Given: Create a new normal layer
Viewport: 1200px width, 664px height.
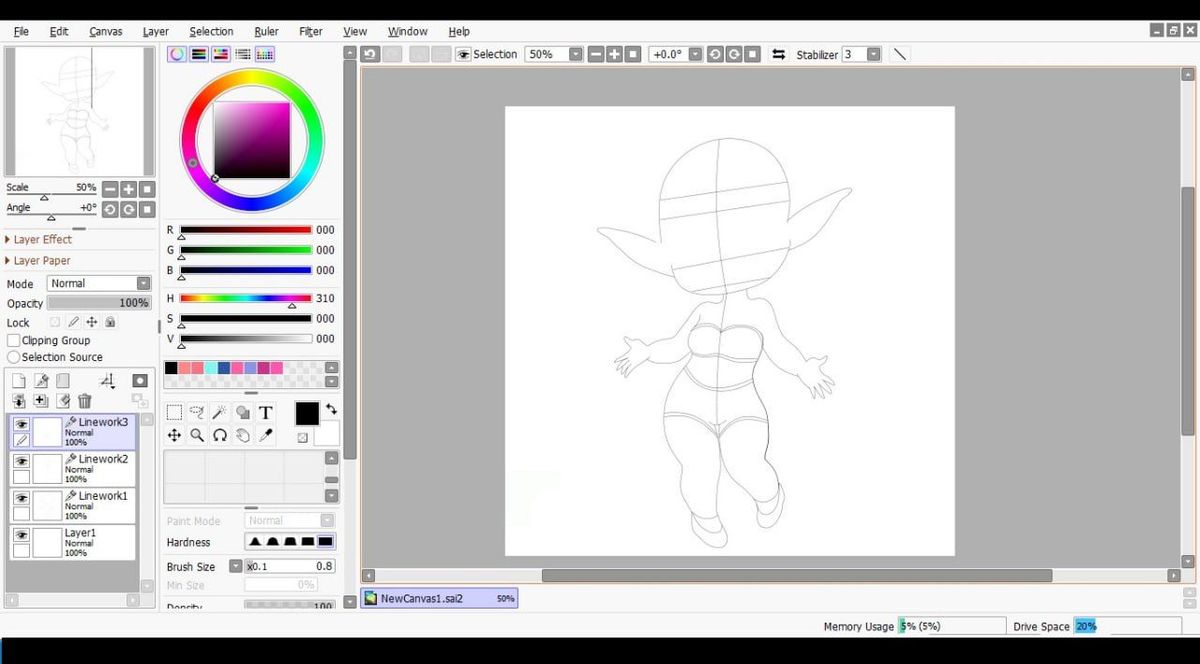Looking at the screenshot, I should coord(19,381).
